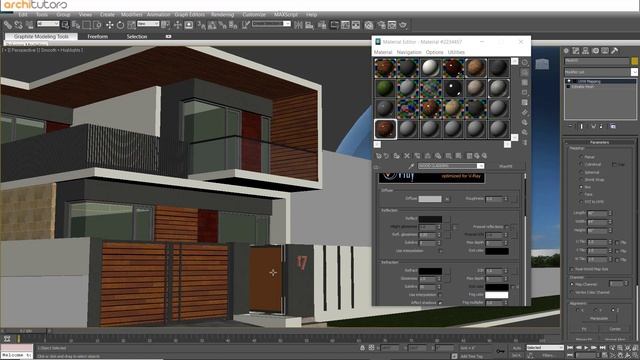Click the Center button under Alignment

coord(615,329)
